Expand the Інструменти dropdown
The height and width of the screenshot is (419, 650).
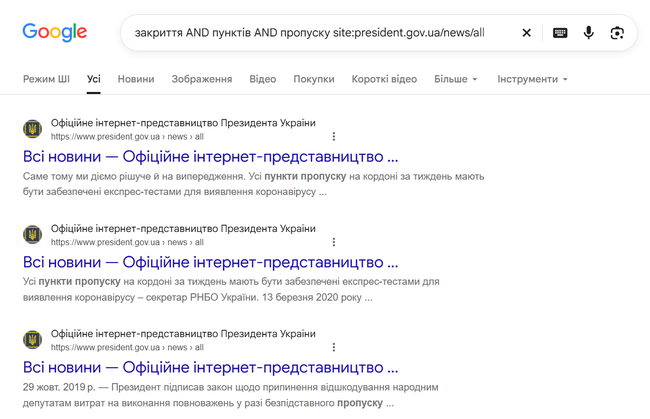(532, 79)
